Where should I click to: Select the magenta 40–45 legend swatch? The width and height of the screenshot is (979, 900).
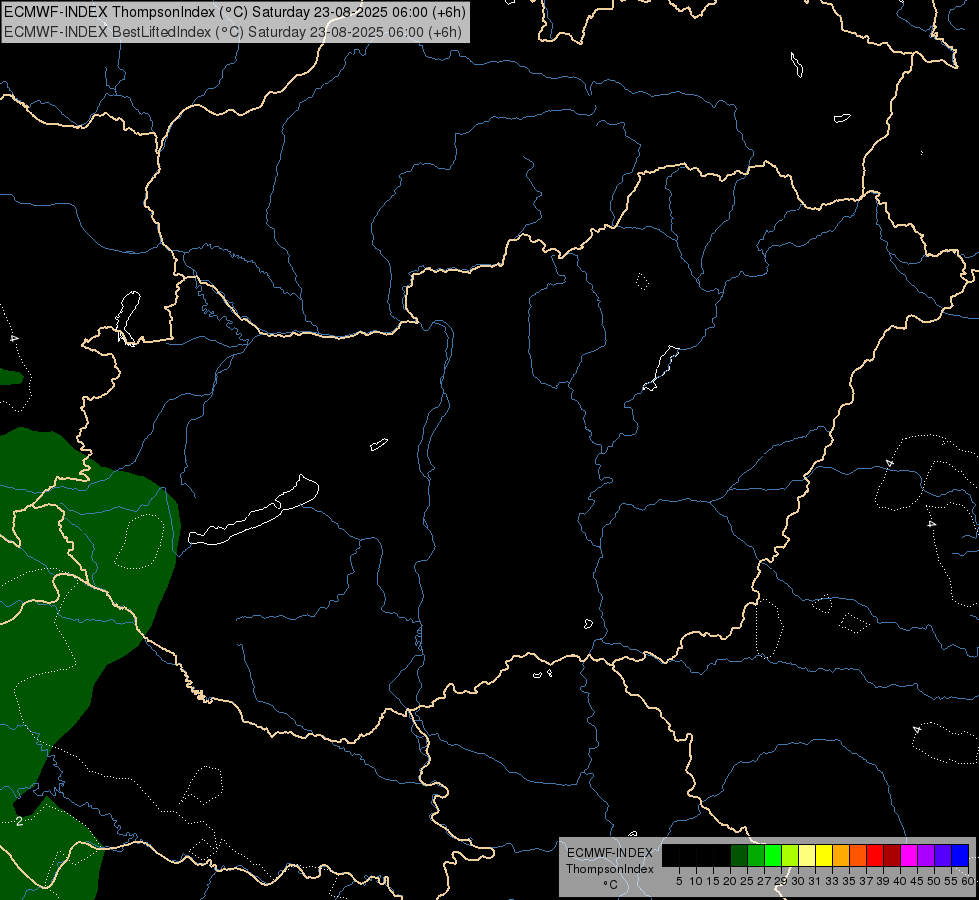point(909,855)
